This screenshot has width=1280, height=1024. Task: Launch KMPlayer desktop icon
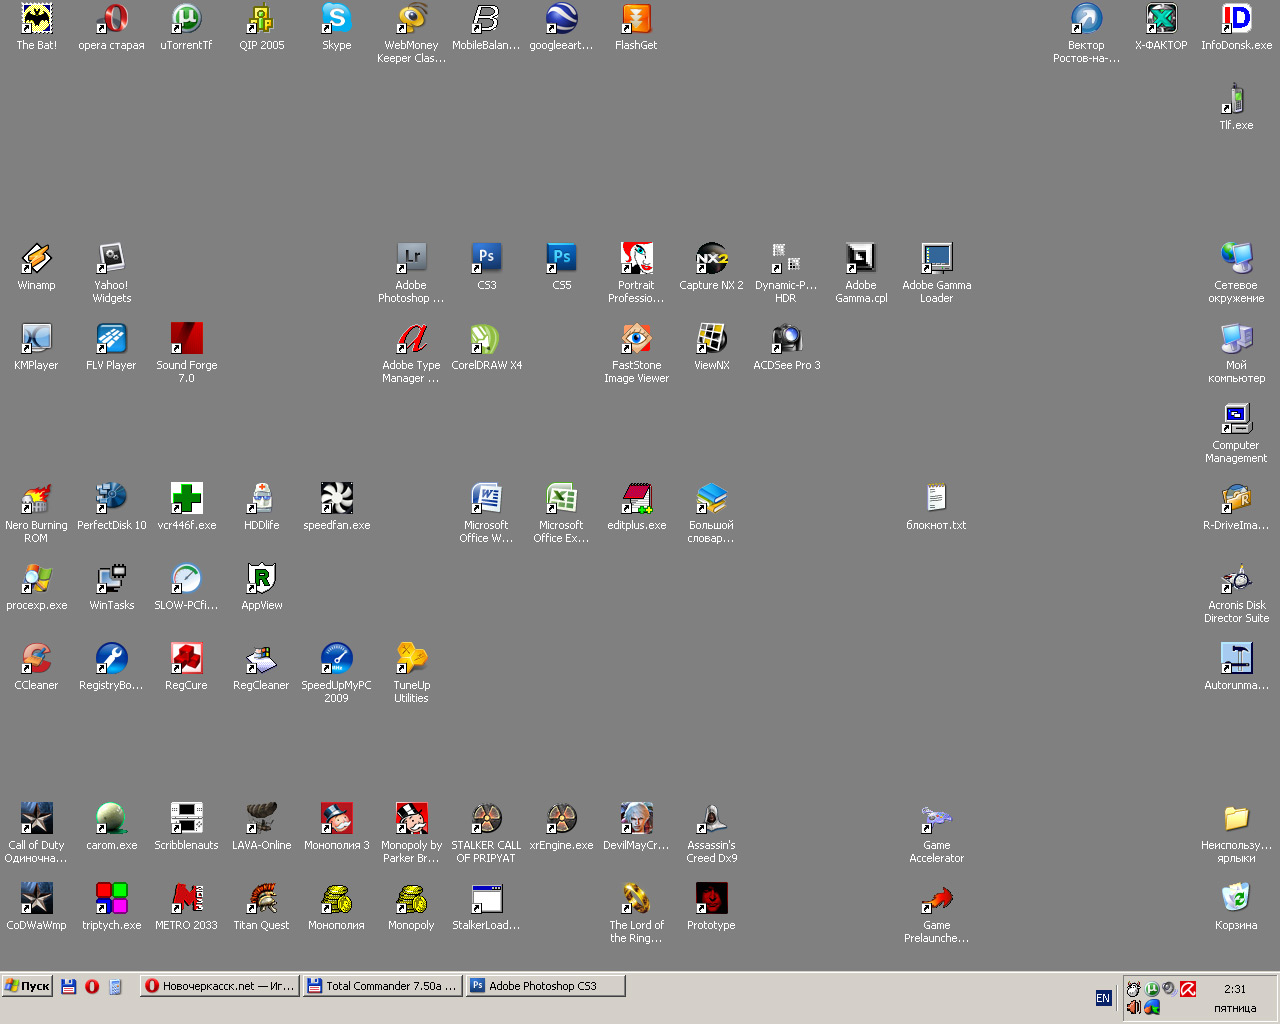(37, 338)
